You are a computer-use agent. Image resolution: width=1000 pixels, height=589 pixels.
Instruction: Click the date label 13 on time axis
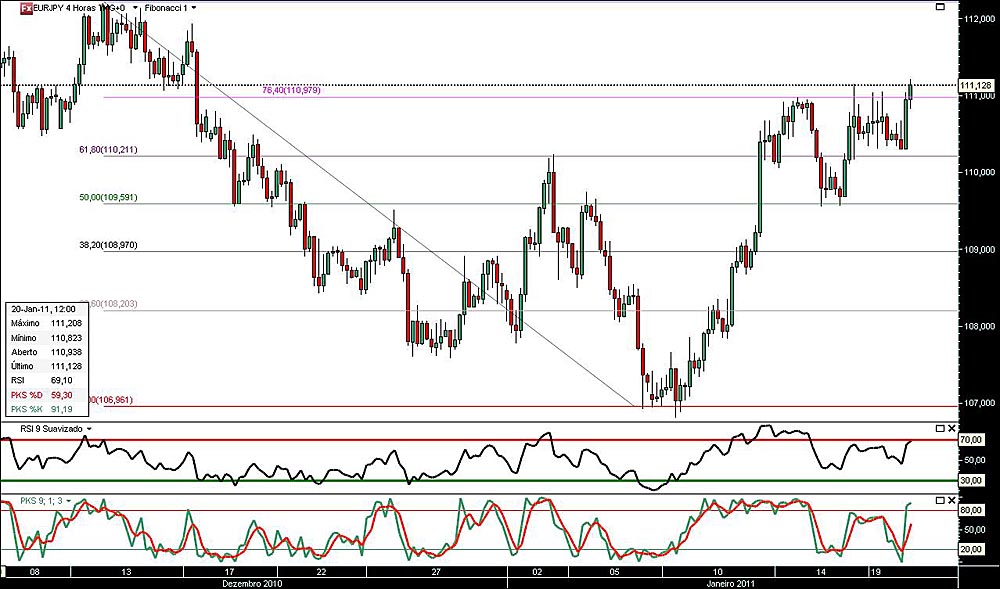point(127,572)
